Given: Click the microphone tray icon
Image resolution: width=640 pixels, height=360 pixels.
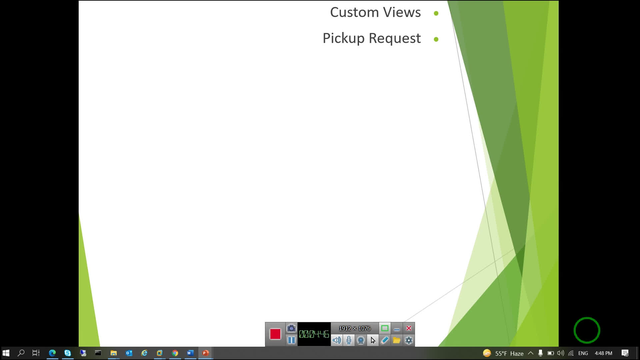Looking at the screenshot, I should click(540, 353).
